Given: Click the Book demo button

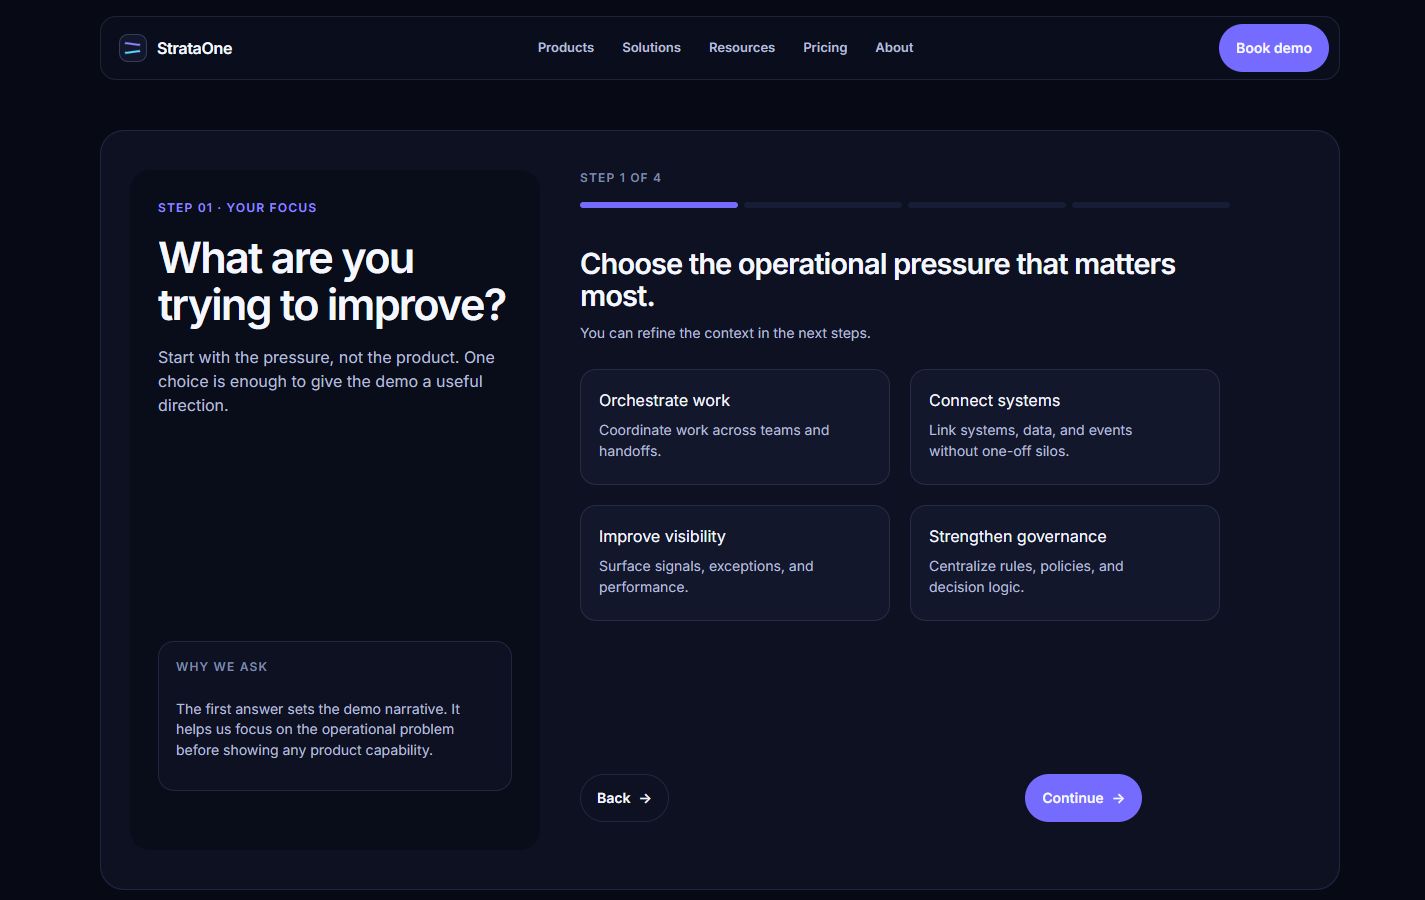Looking at the screenshot, I should click(1273, 48).
